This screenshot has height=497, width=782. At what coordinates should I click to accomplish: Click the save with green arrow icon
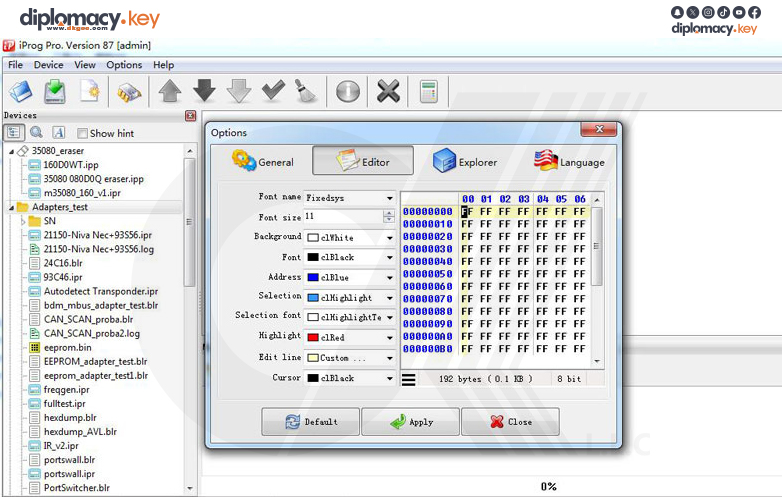tap(55, 92)
